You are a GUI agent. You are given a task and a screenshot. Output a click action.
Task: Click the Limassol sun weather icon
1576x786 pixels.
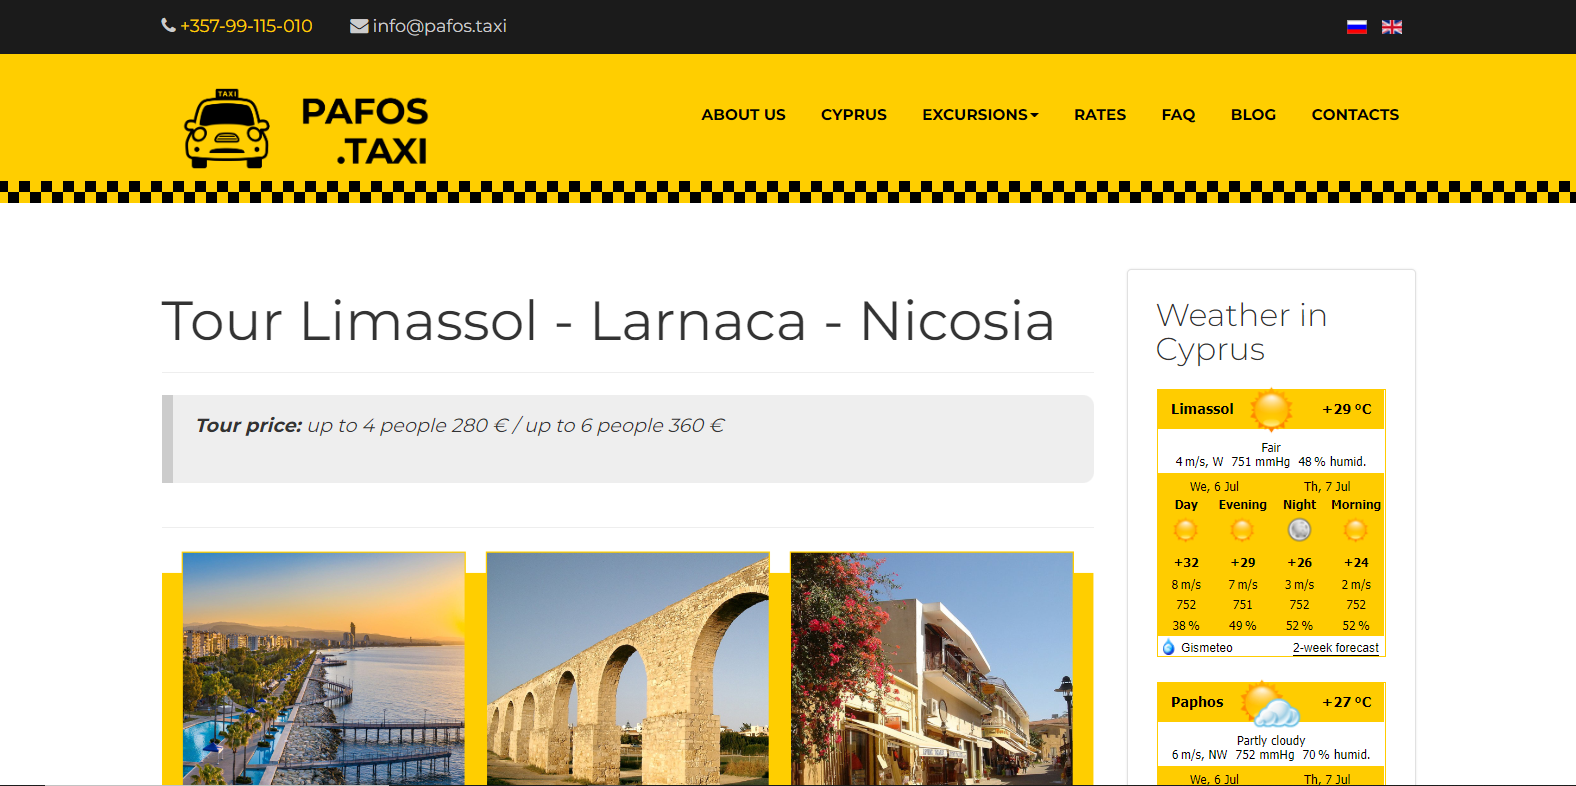[x=1271, y=409]
